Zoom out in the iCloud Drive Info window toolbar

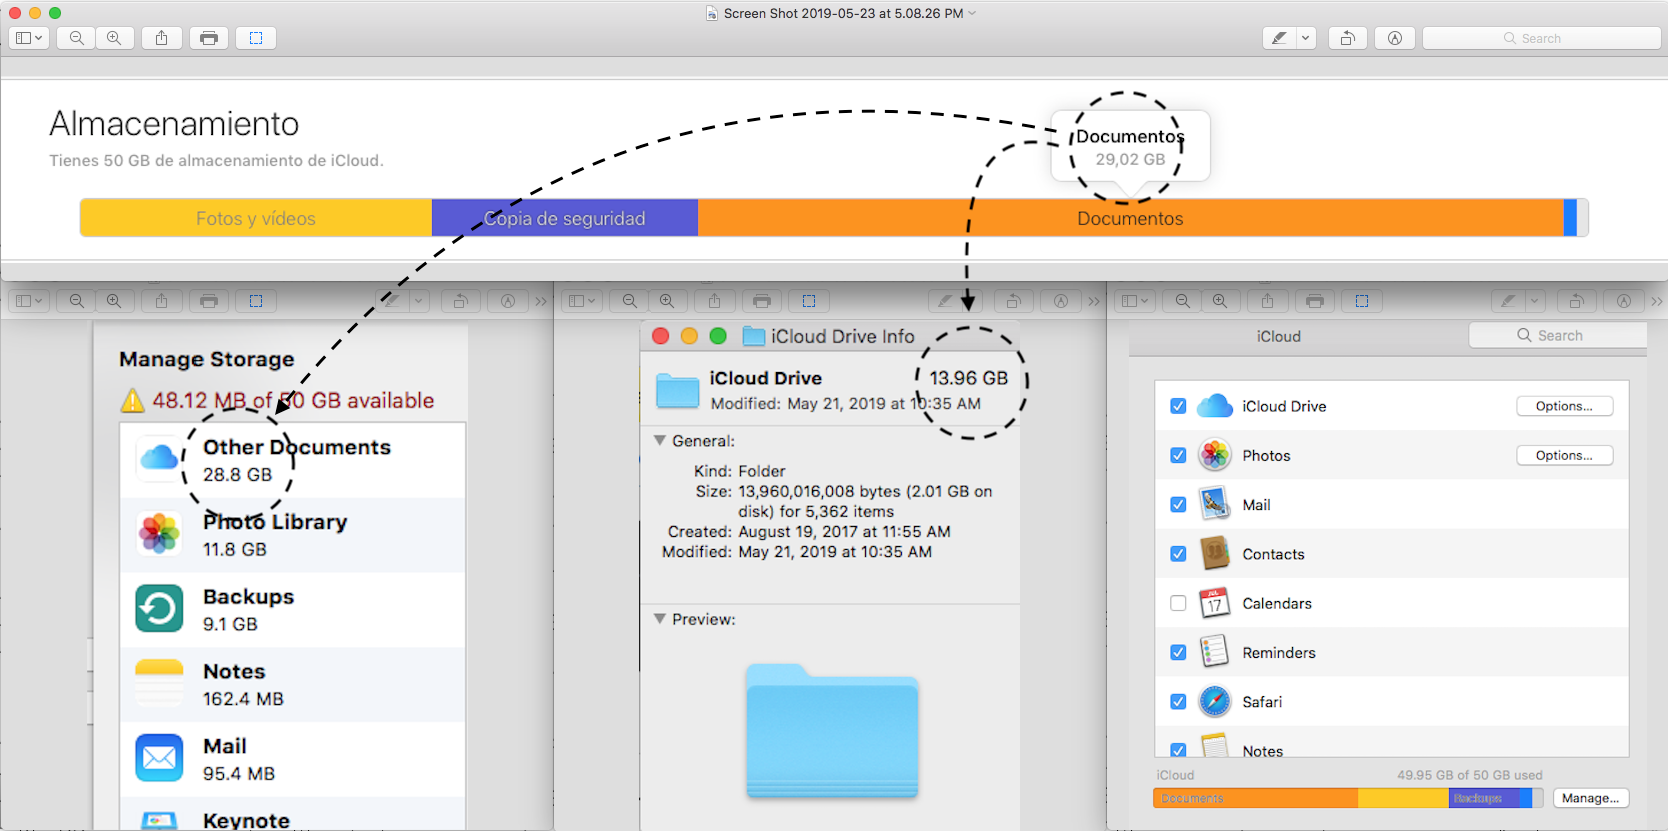[x=630, y=301]
